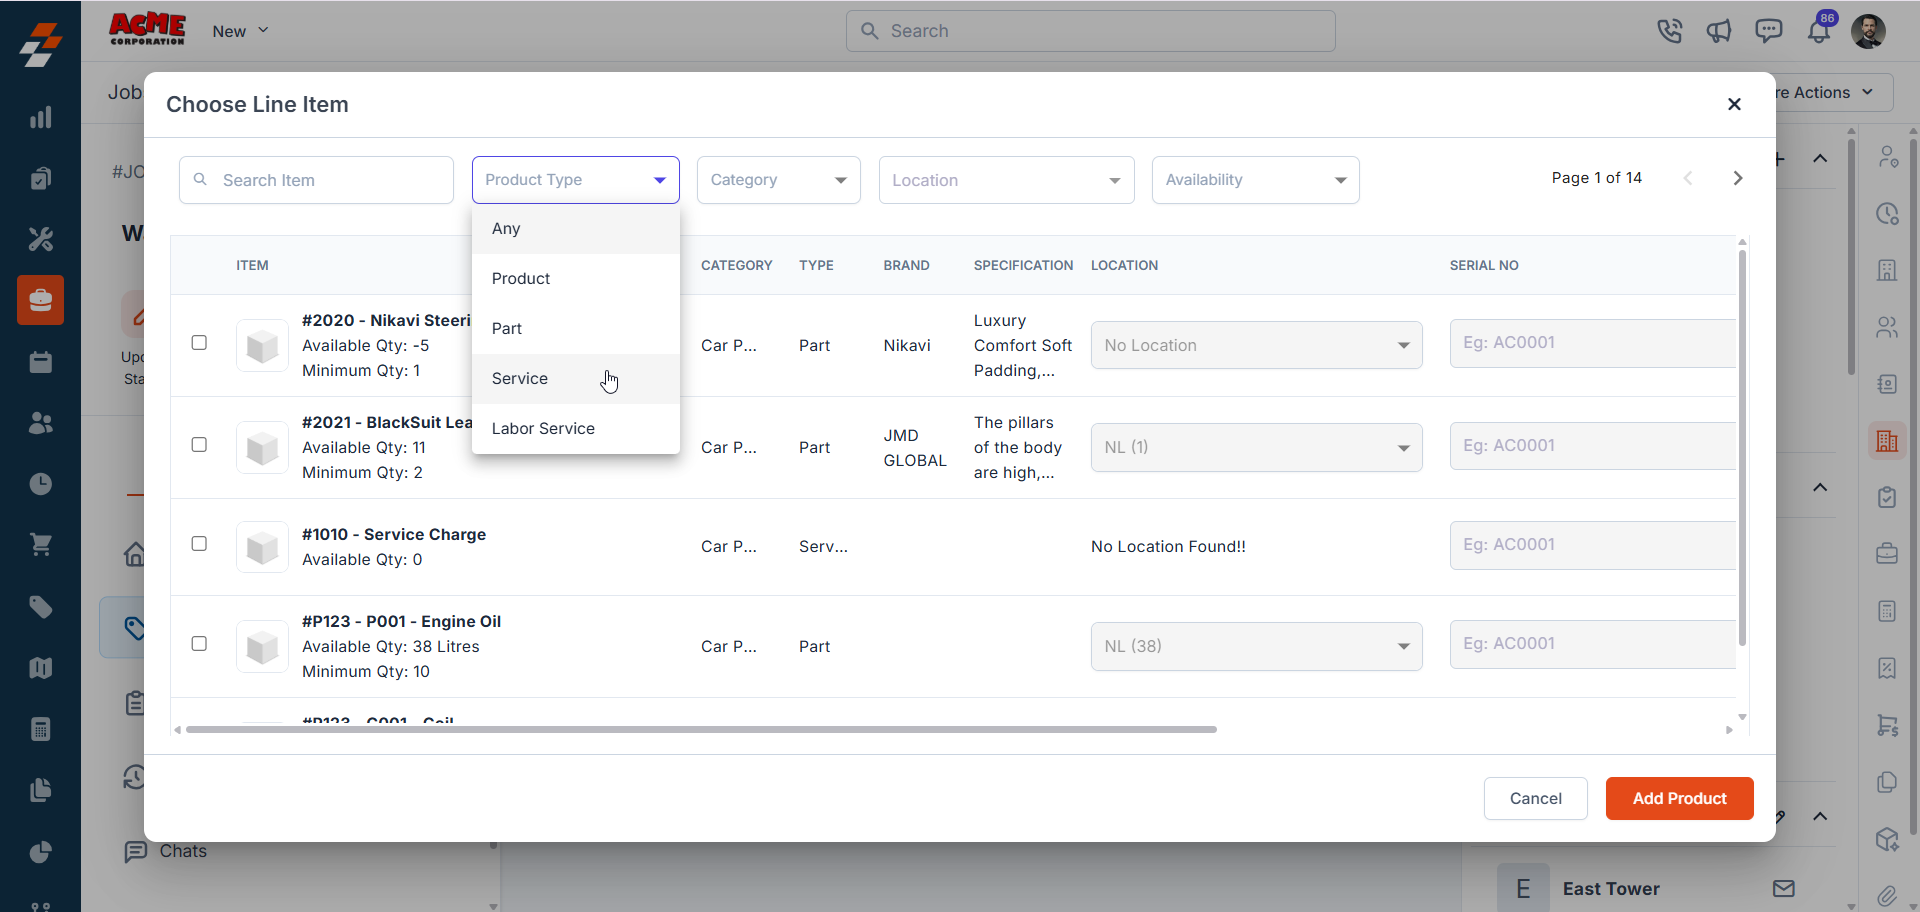Open the wrench and screwdriver tools sidebar icon
Image resolution: width=1920 pixels, height=912 pixels.
tap(41, 239)
